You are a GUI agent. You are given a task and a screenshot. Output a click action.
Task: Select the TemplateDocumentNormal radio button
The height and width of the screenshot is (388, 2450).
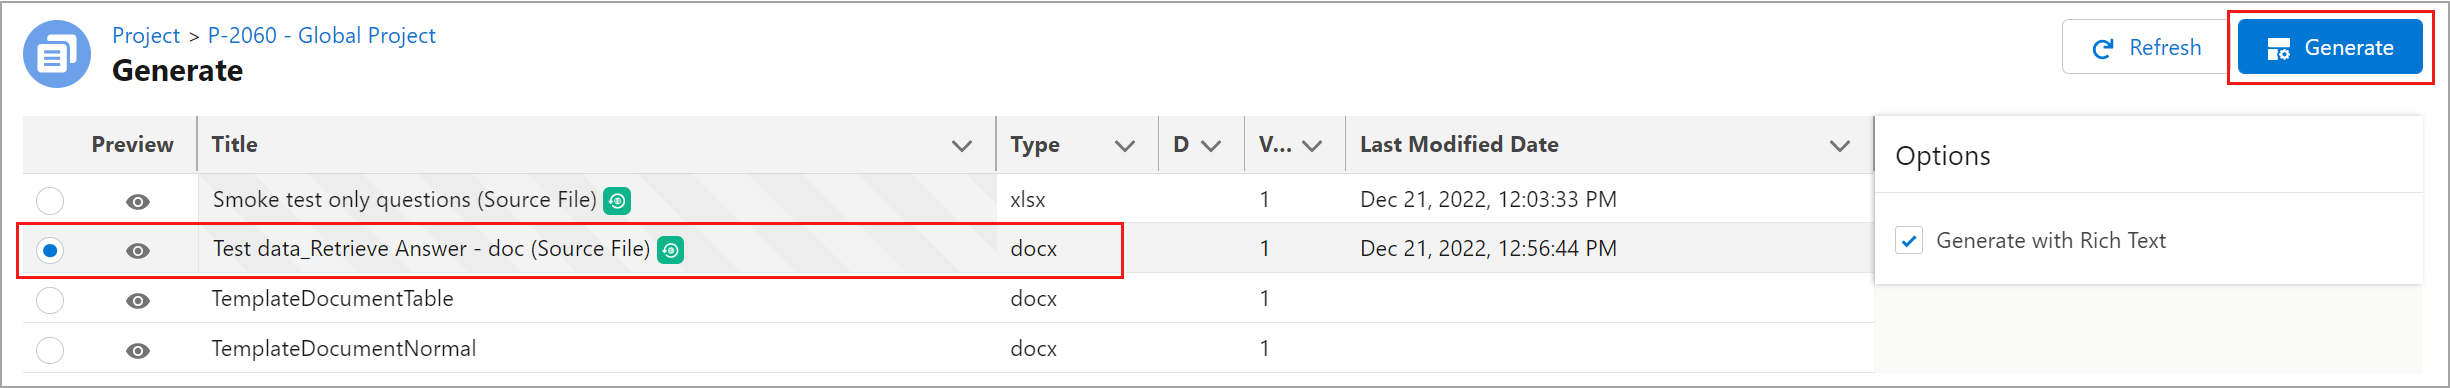tap(50, 350)
